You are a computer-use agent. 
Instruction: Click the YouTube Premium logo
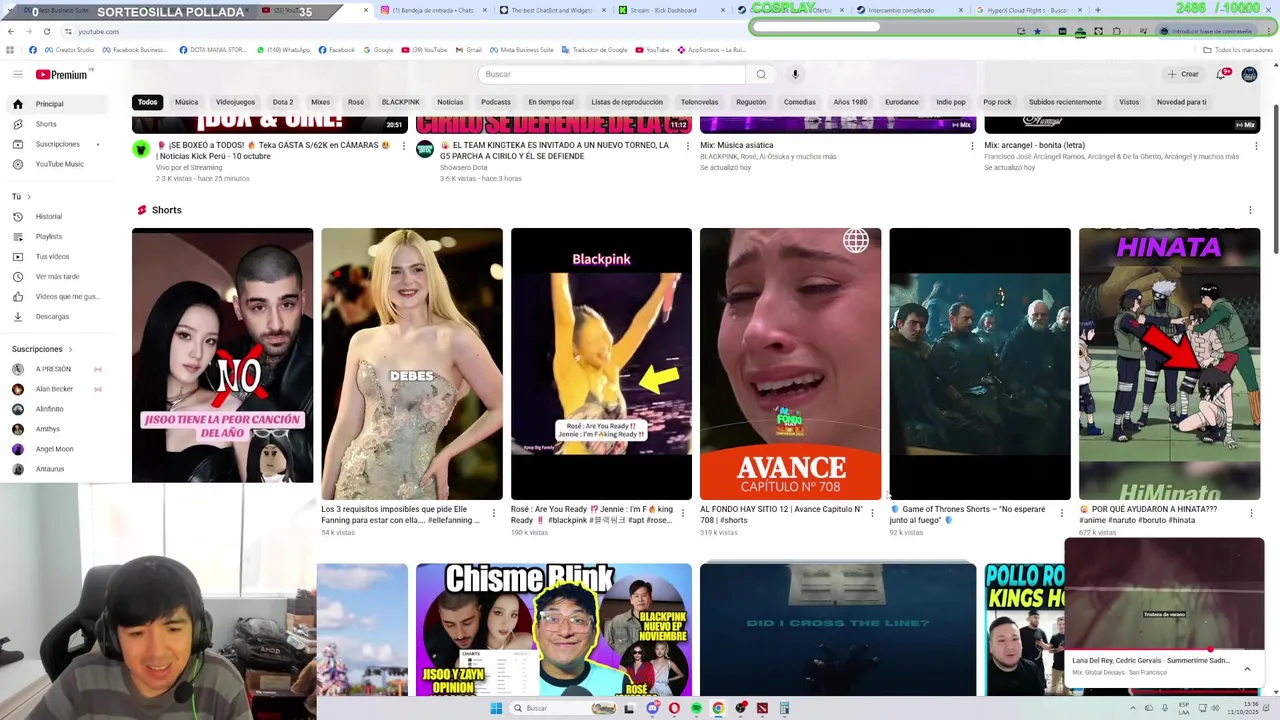pos(64,74)
